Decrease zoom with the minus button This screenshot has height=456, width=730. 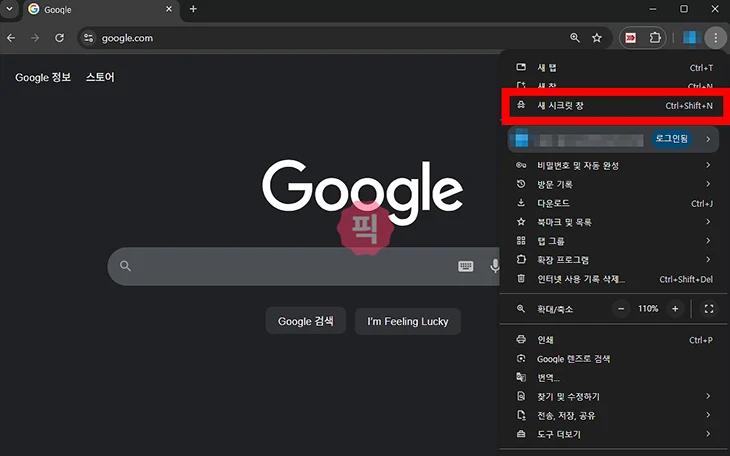click(x=621, y=309)
